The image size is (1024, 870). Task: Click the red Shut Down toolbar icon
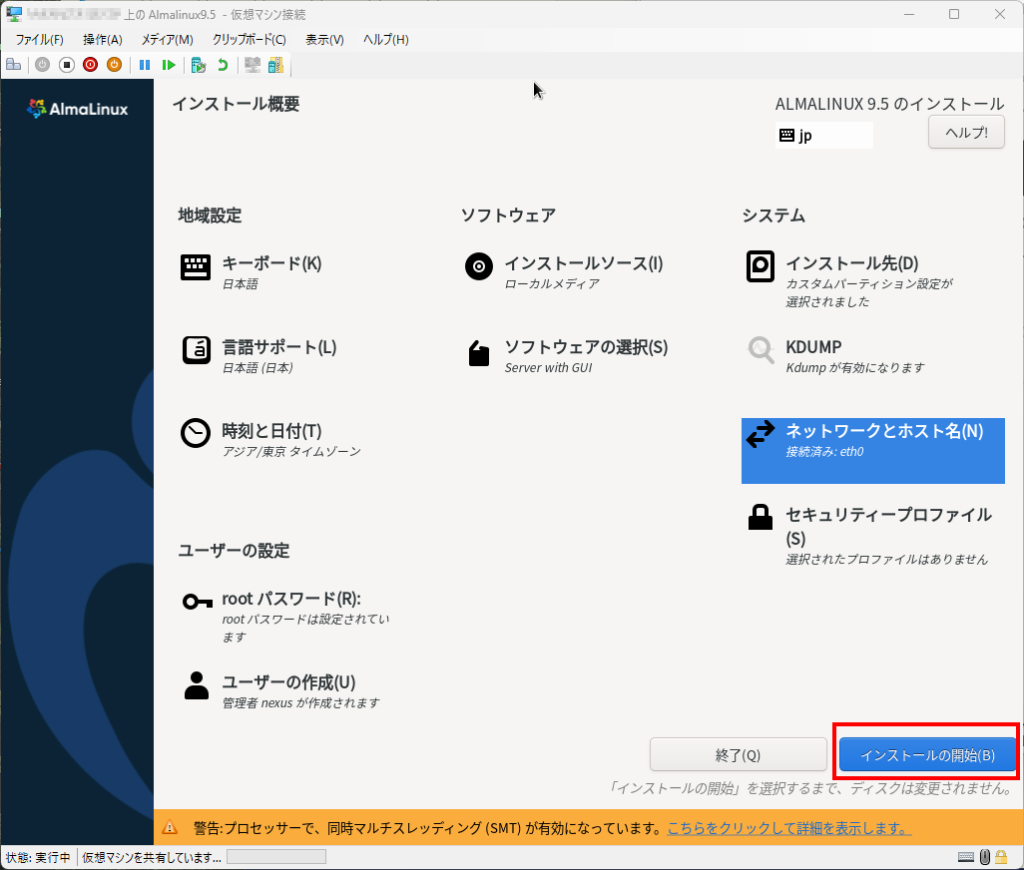click(x=90, y=65)
